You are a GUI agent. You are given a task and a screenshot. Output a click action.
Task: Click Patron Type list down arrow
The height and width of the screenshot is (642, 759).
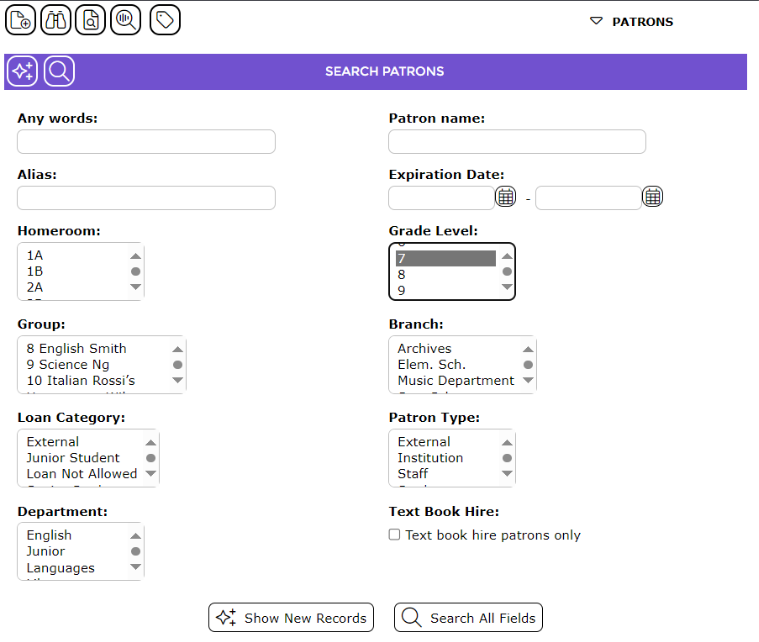tap(507, 474)
